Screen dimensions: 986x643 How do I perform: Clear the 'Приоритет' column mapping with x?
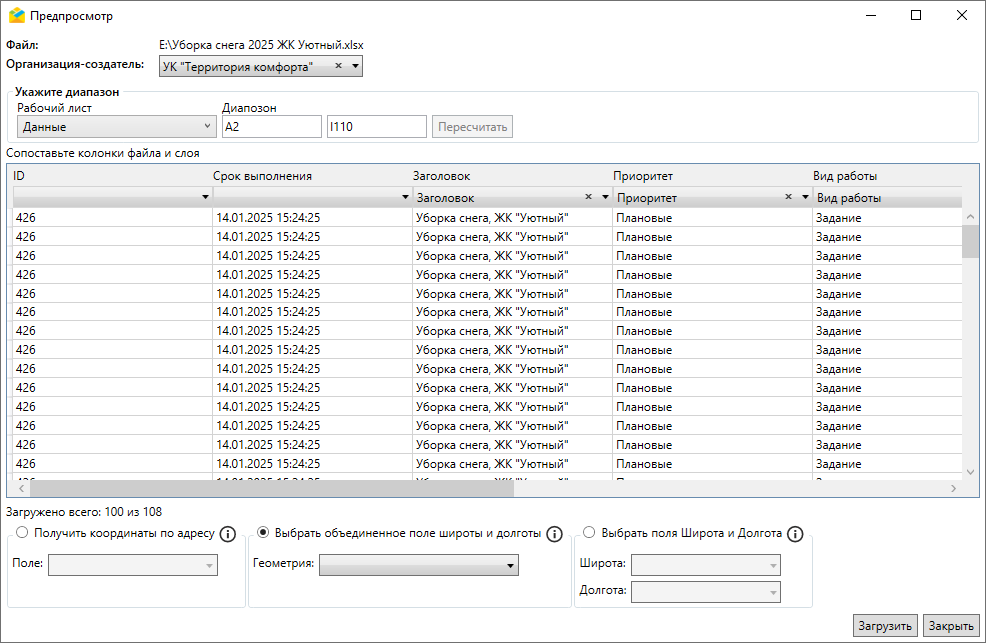(788, 197)
